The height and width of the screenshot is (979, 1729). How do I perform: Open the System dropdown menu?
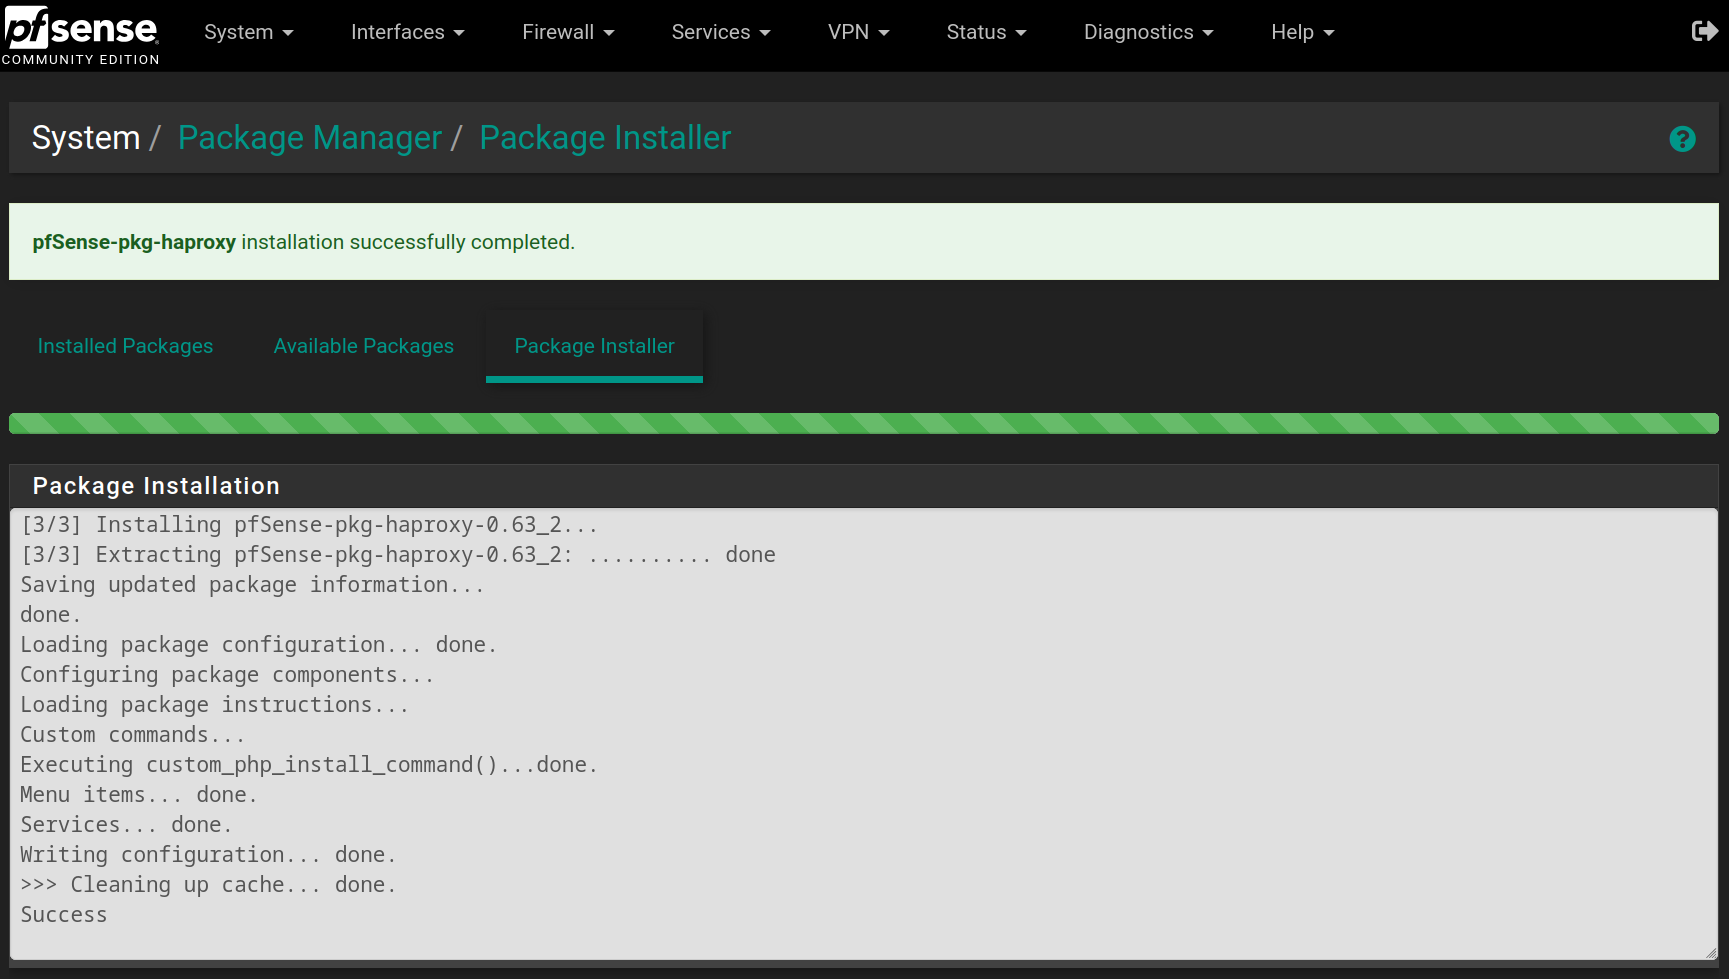coord(249,32)
